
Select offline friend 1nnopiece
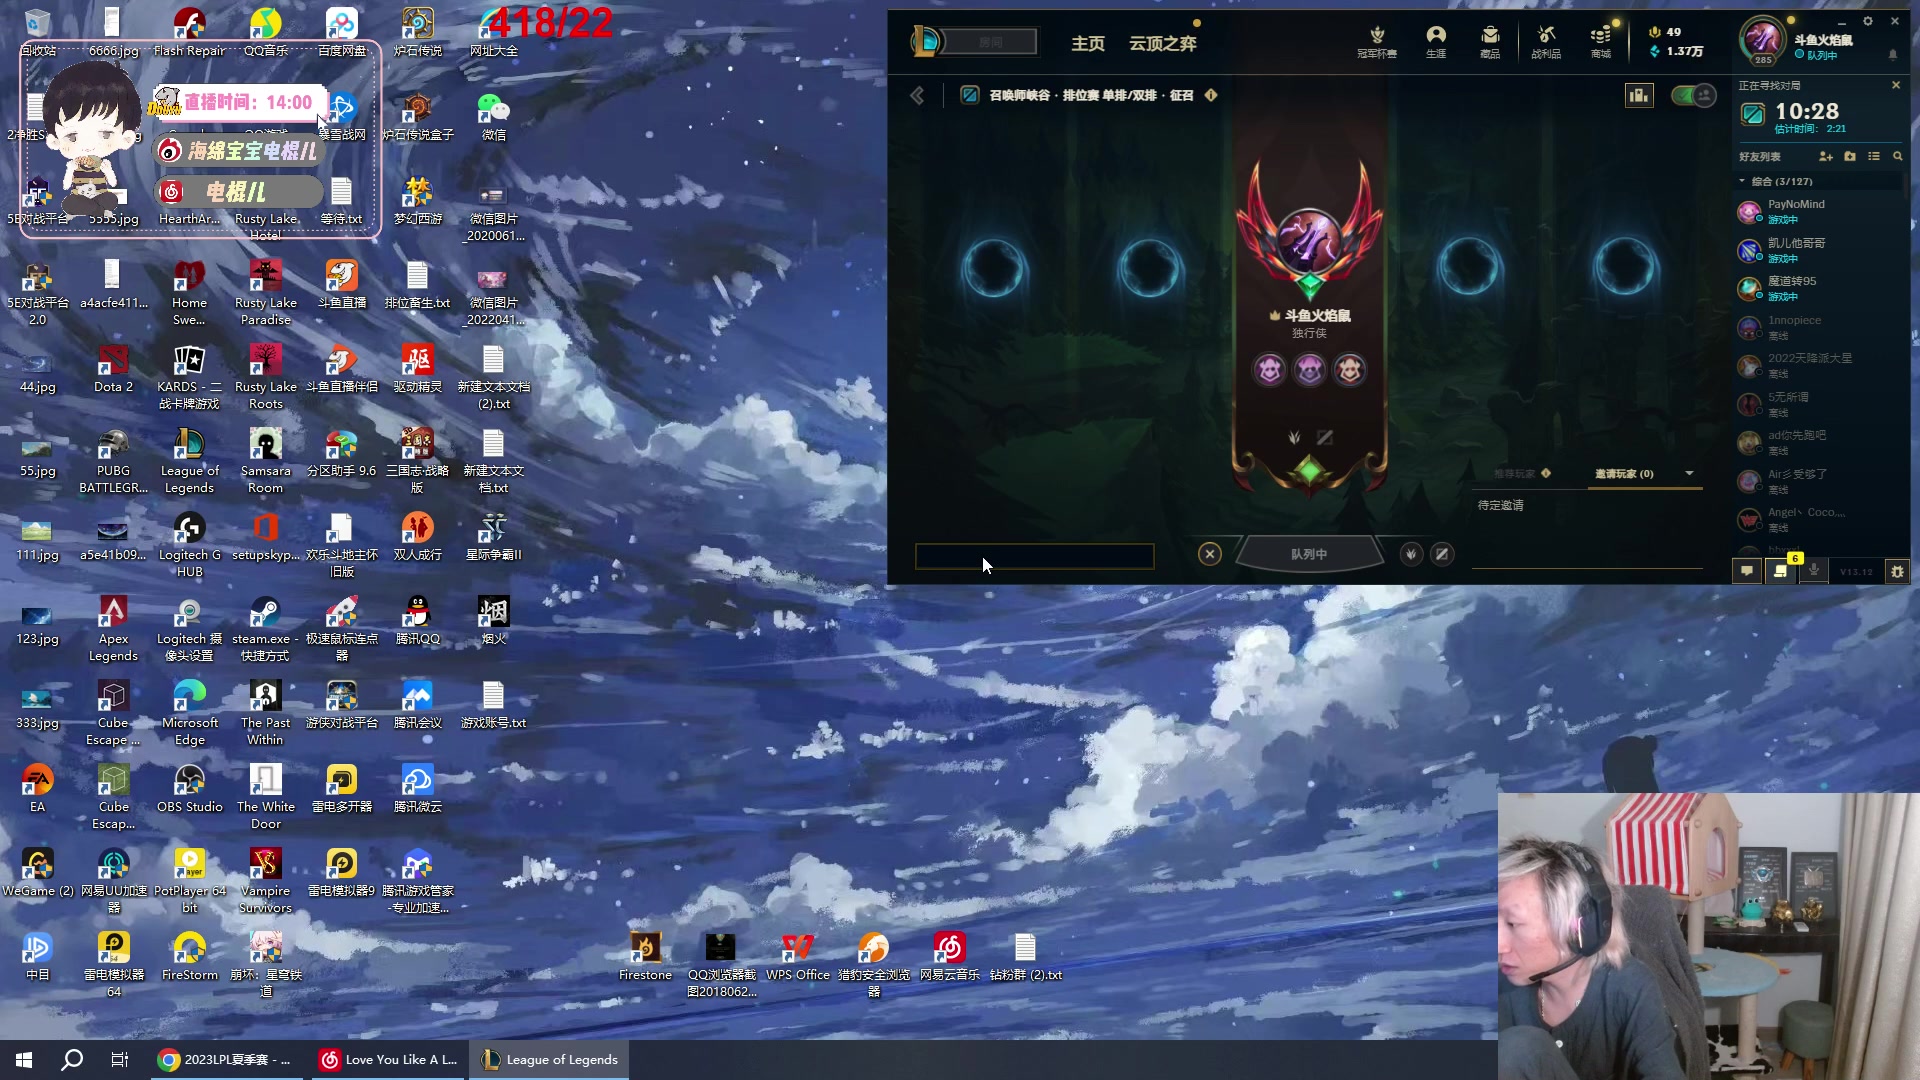pyautogui.click(x=1820, y=327)
